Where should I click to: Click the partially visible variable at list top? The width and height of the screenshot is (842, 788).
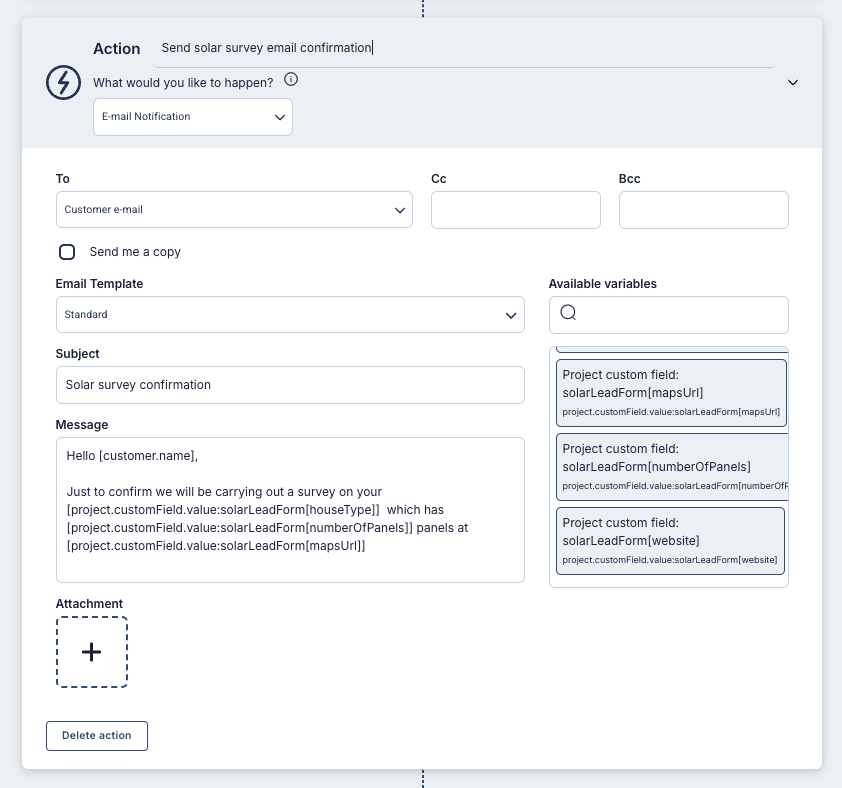(670, 349)
